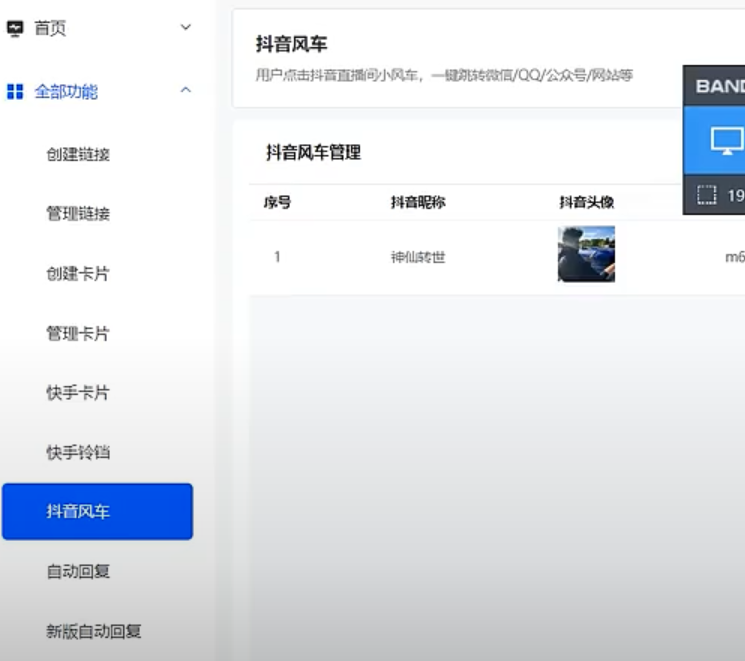Select the 全部功能 menu item
Viewport: 745px width, 661px height.
[x=66, y=91]
